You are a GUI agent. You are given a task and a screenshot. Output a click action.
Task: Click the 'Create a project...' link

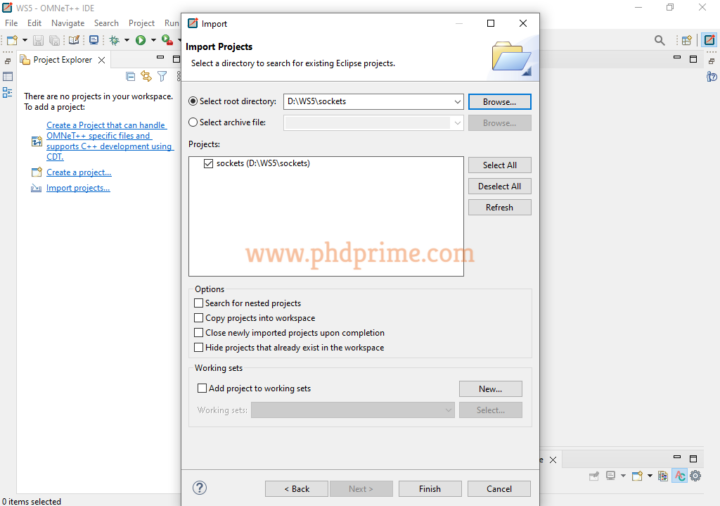(79, 172)
